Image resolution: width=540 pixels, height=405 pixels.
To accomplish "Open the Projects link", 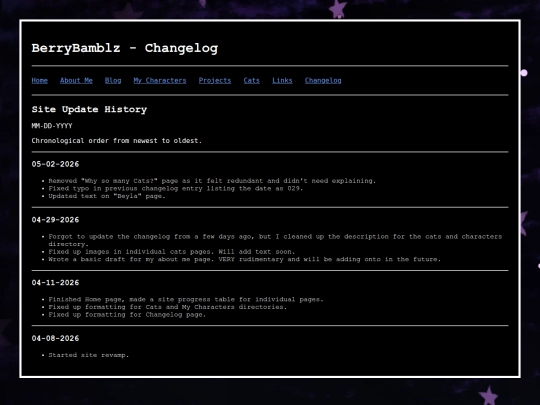I will [215, 81].
